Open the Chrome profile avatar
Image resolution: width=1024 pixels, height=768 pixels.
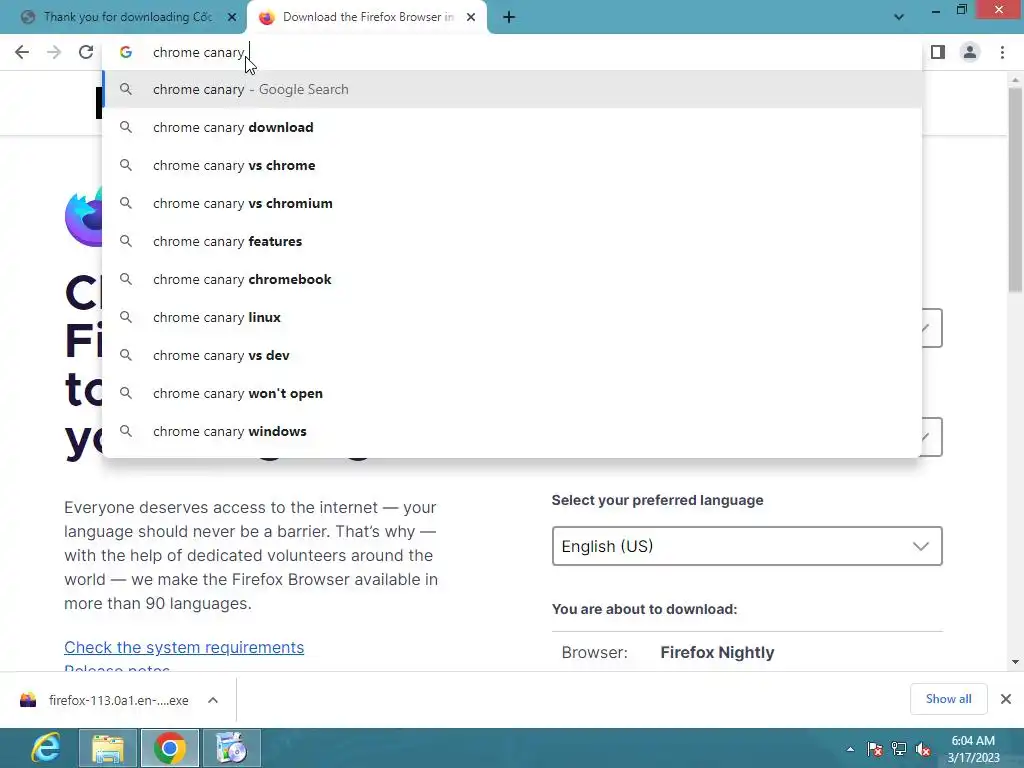[x=970, y=52]
